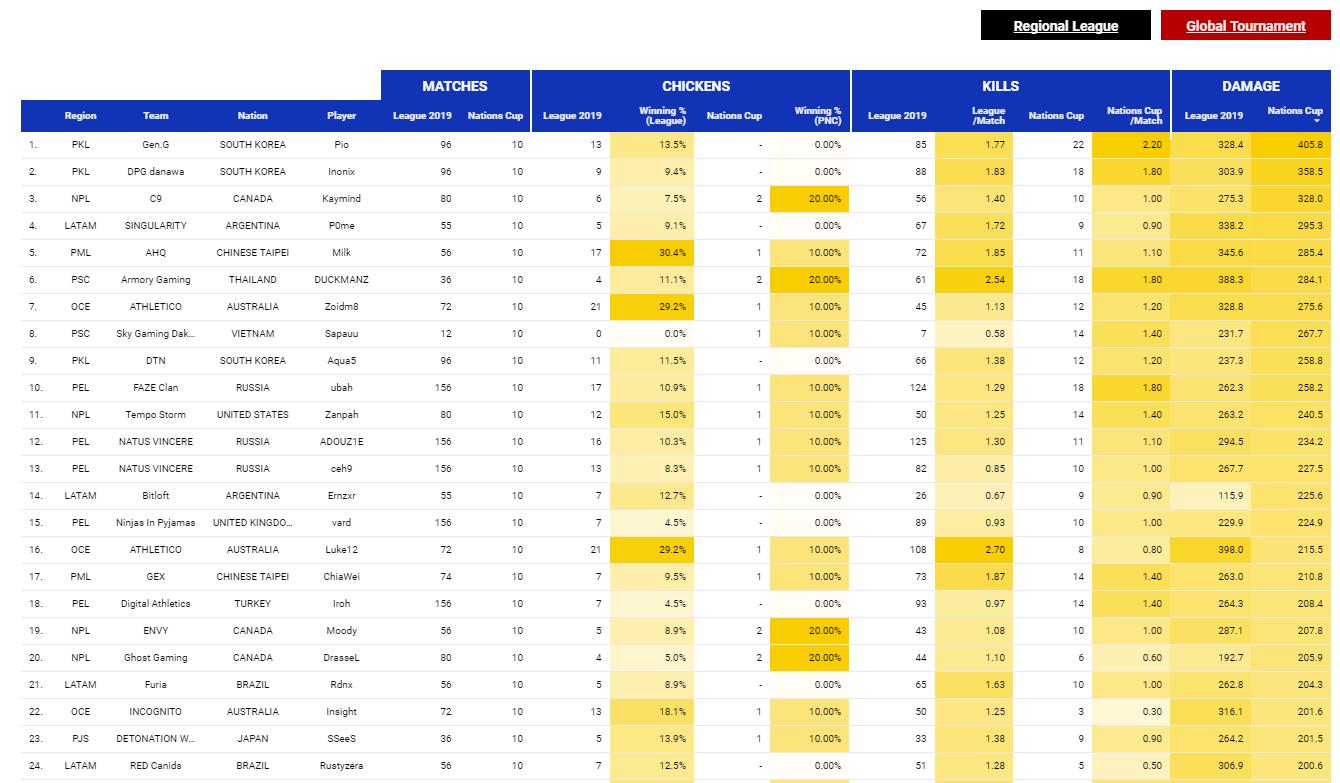Viewport: 1340px width, 783px height.
Task: Sort by League 2019 under KILLS
Action: pyautogui.click(x=897, y=116)
